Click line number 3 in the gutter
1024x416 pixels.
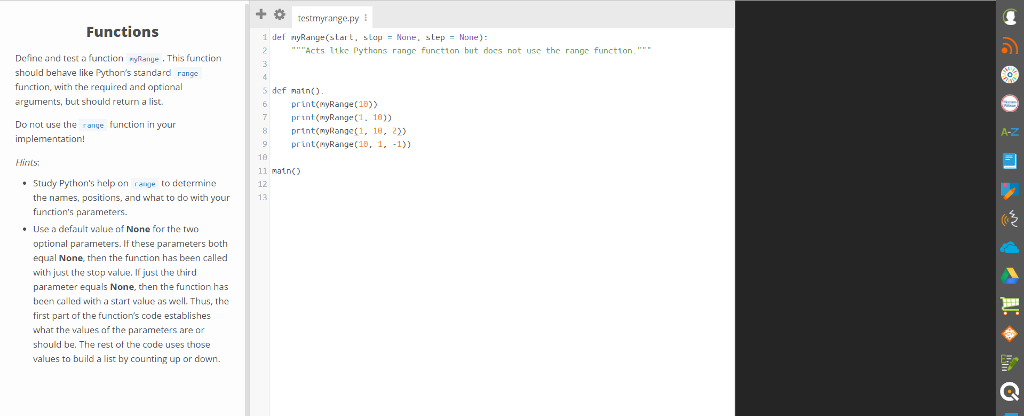click(x=264, y=64)
